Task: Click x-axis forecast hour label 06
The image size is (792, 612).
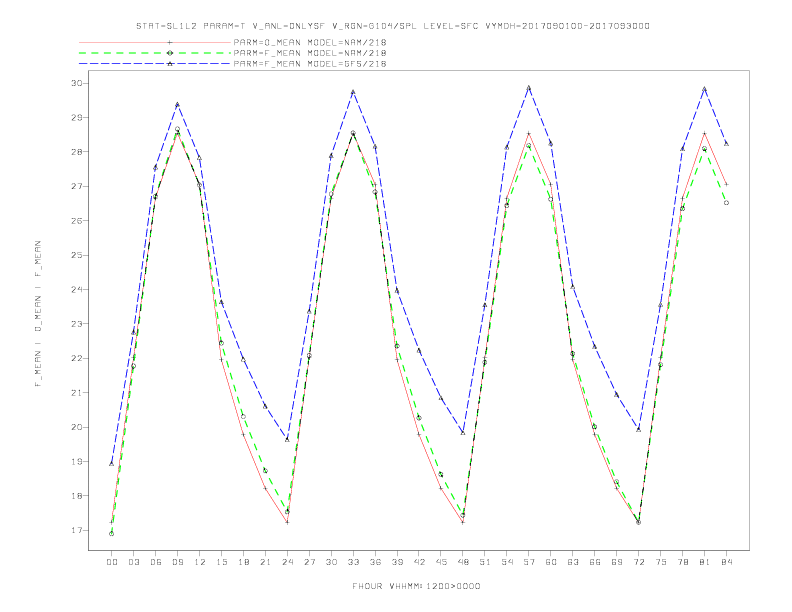Action: [x=156, y=562]
